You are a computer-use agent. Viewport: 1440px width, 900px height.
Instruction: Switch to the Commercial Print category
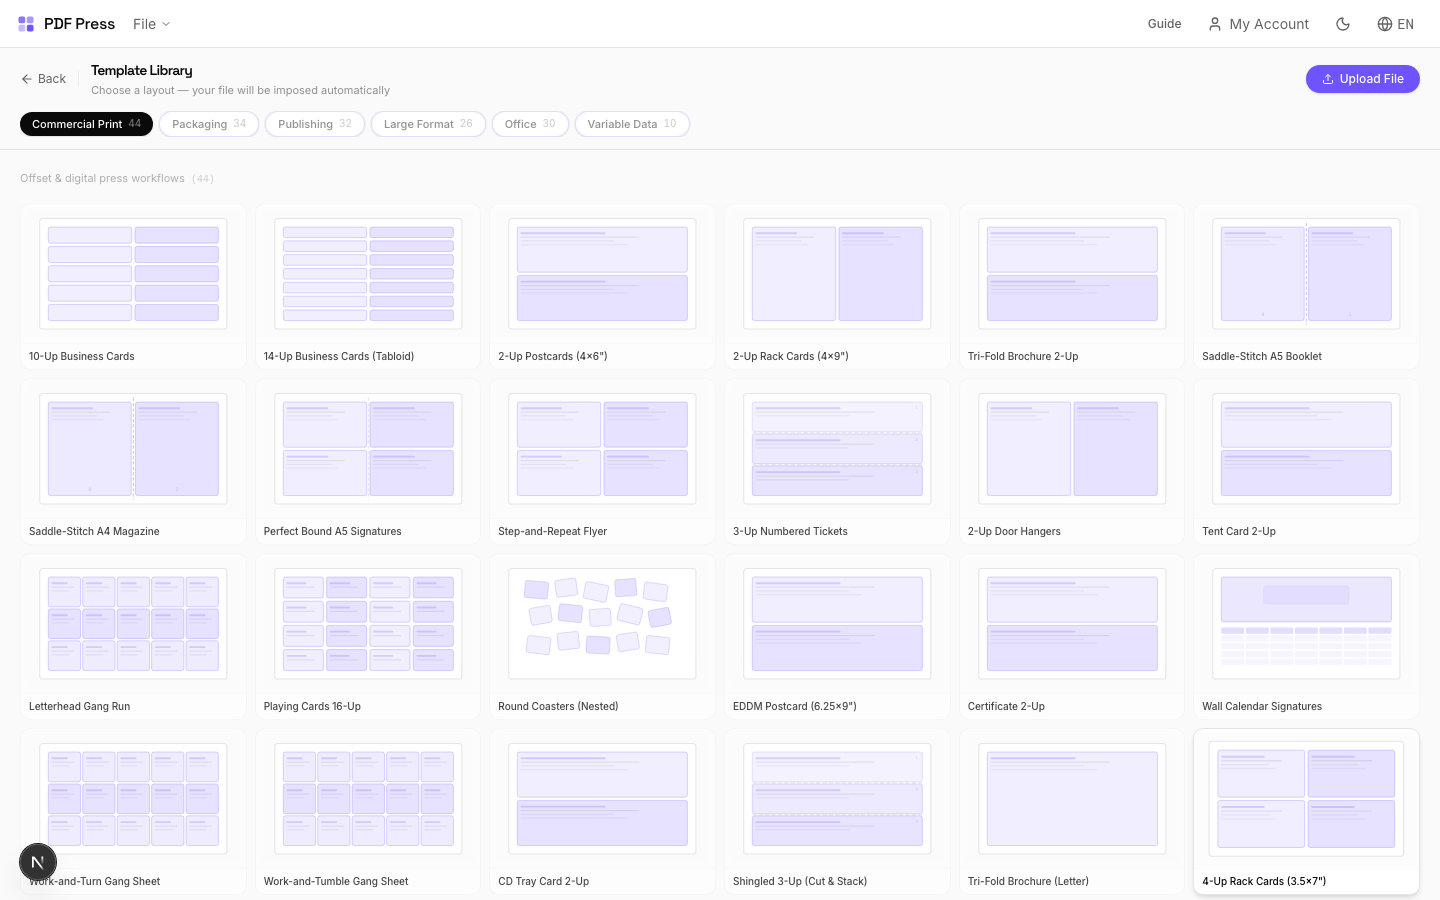pyautogui.click(x=86, y=124)
